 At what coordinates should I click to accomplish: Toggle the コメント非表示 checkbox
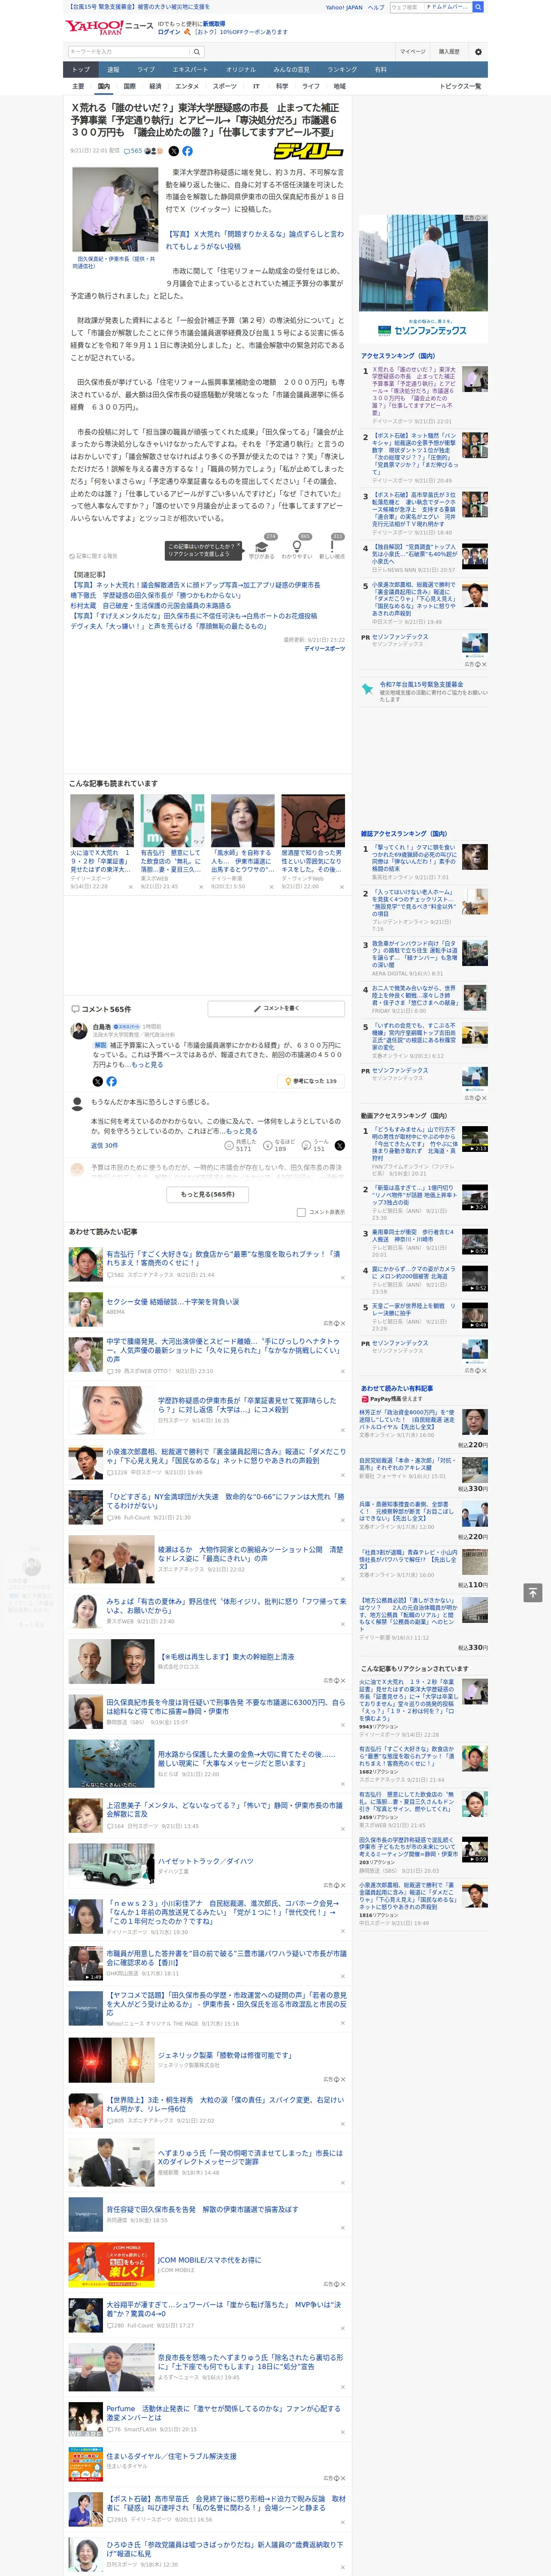click(x=301, y=1212)
